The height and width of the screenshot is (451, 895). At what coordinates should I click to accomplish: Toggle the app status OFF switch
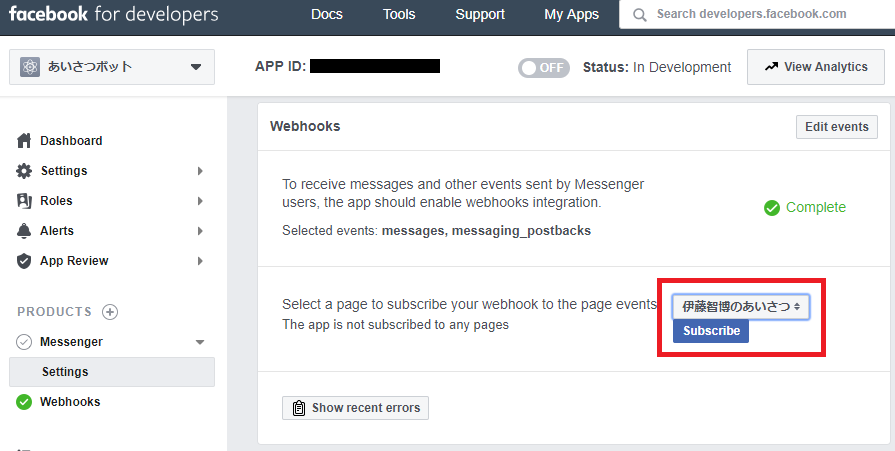[x=543, y=67]
